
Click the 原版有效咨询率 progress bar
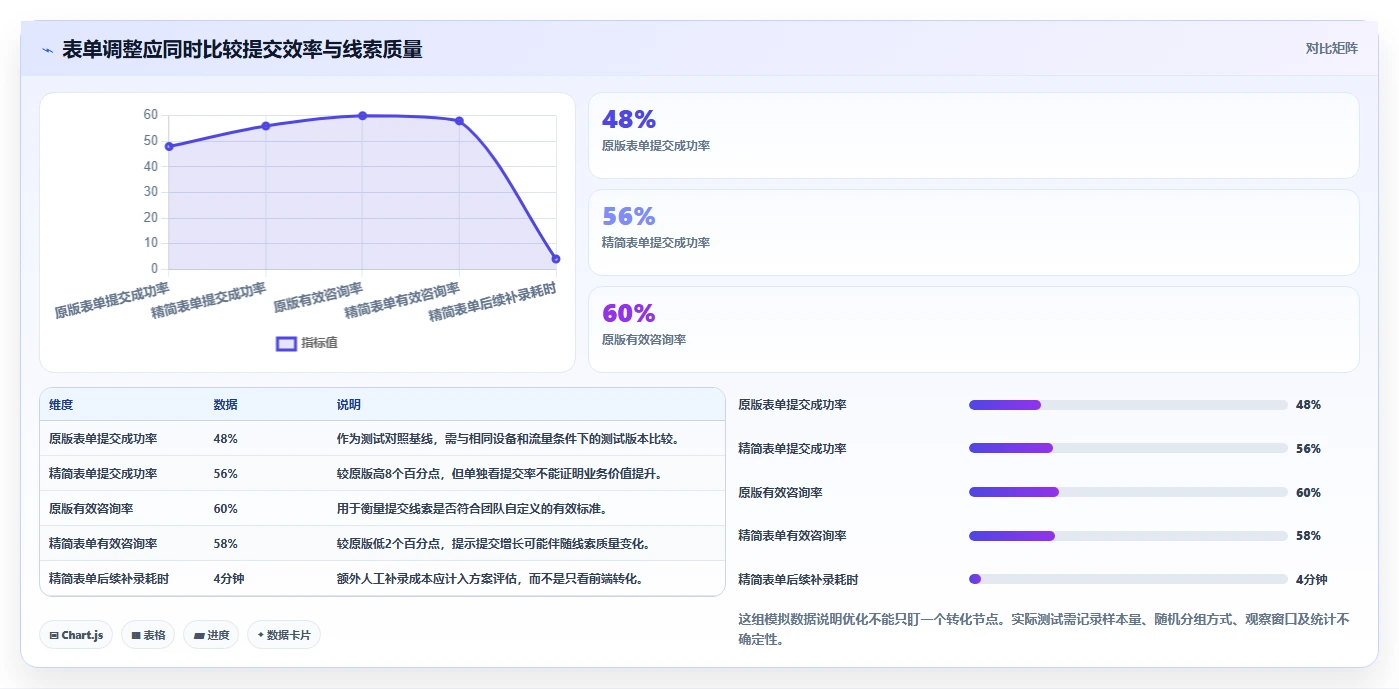point(1128,492)
